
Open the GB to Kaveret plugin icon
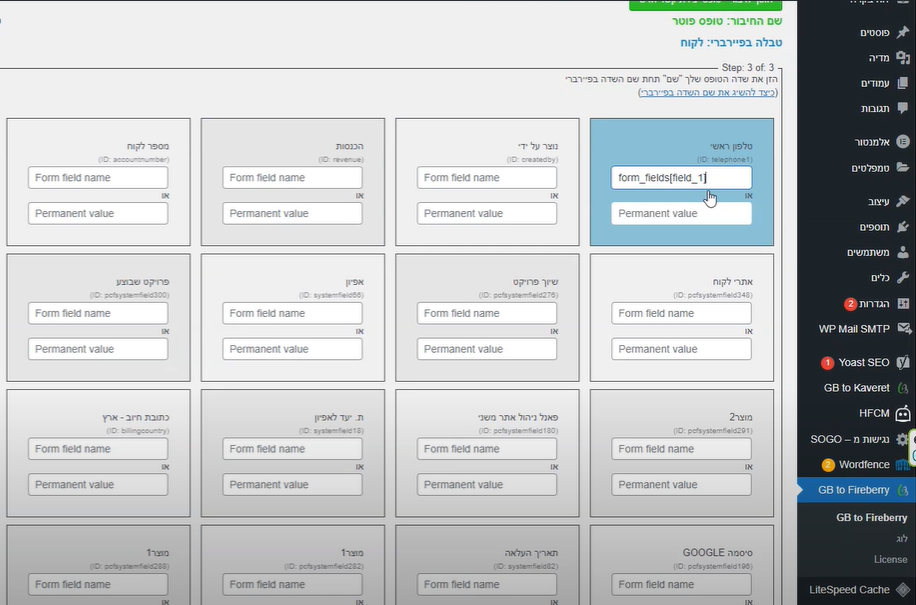[903, 388]
